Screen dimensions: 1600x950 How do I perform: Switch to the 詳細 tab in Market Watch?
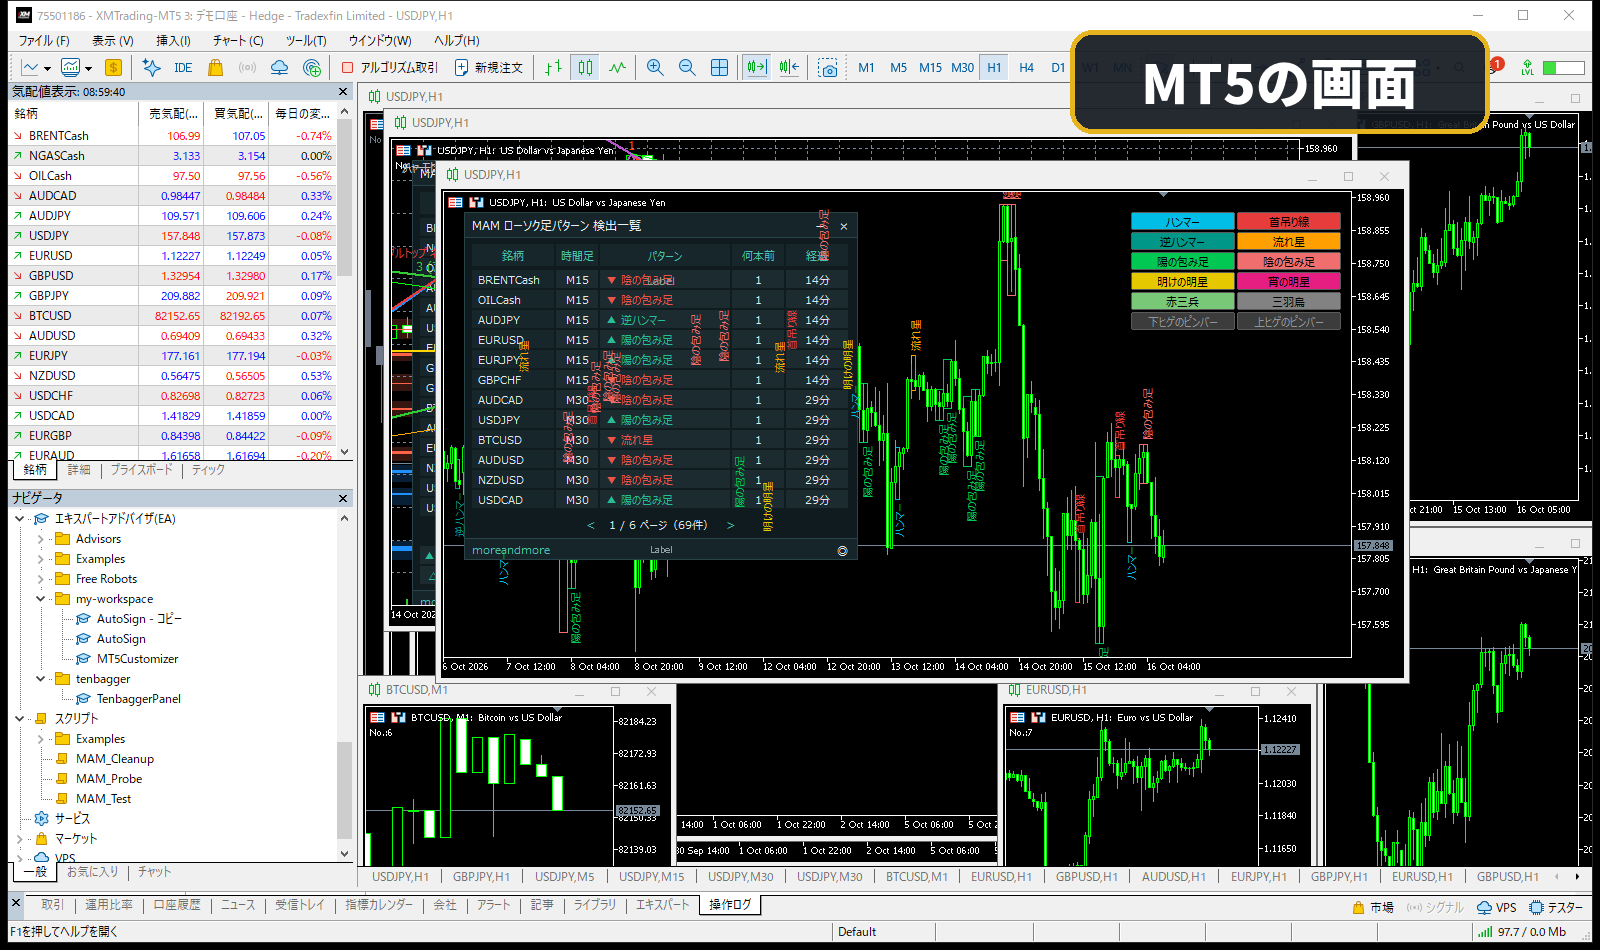(x=79, y=470)
